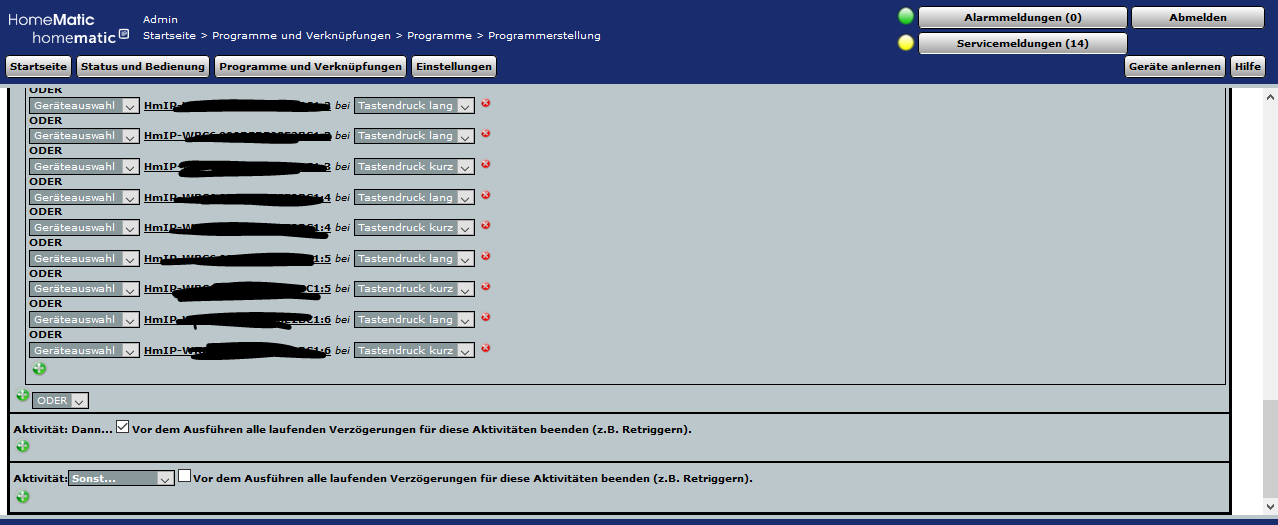Change Tastendruck kurz dropdown for channel 3

[x=414, y=167]
